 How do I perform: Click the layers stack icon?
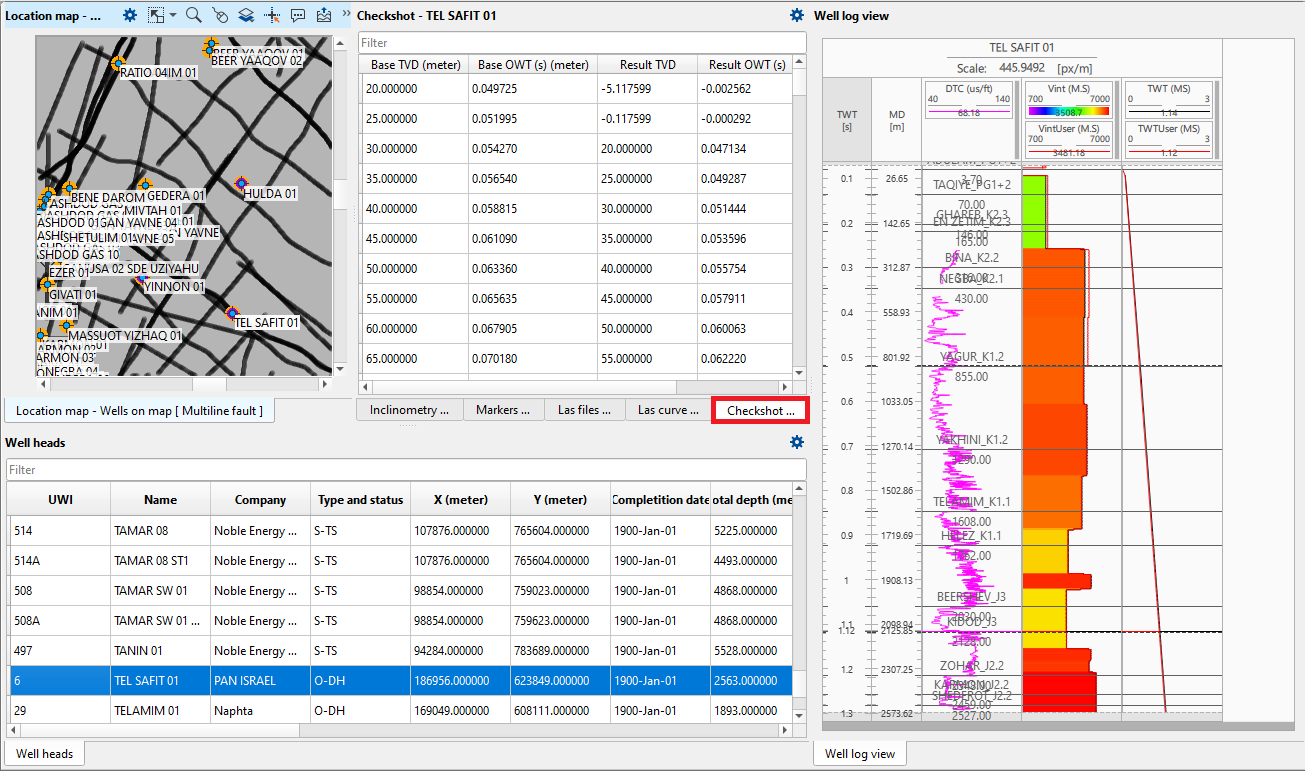coord(245,15)
